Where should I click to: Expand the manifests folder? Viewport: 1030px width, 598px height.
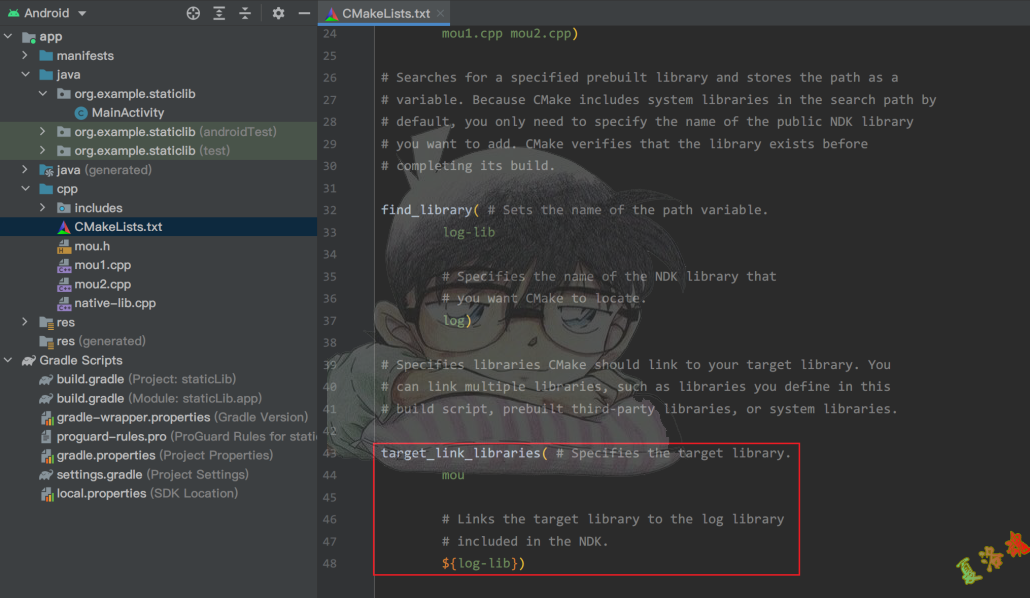point(26,56)
